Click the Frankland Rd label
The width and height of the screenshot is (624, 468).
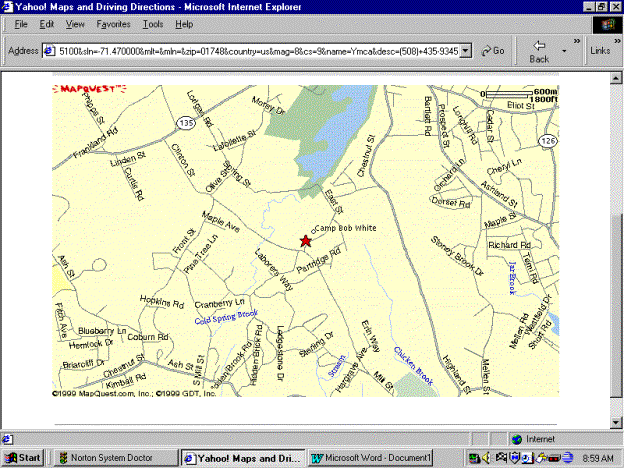click(96, 143)
